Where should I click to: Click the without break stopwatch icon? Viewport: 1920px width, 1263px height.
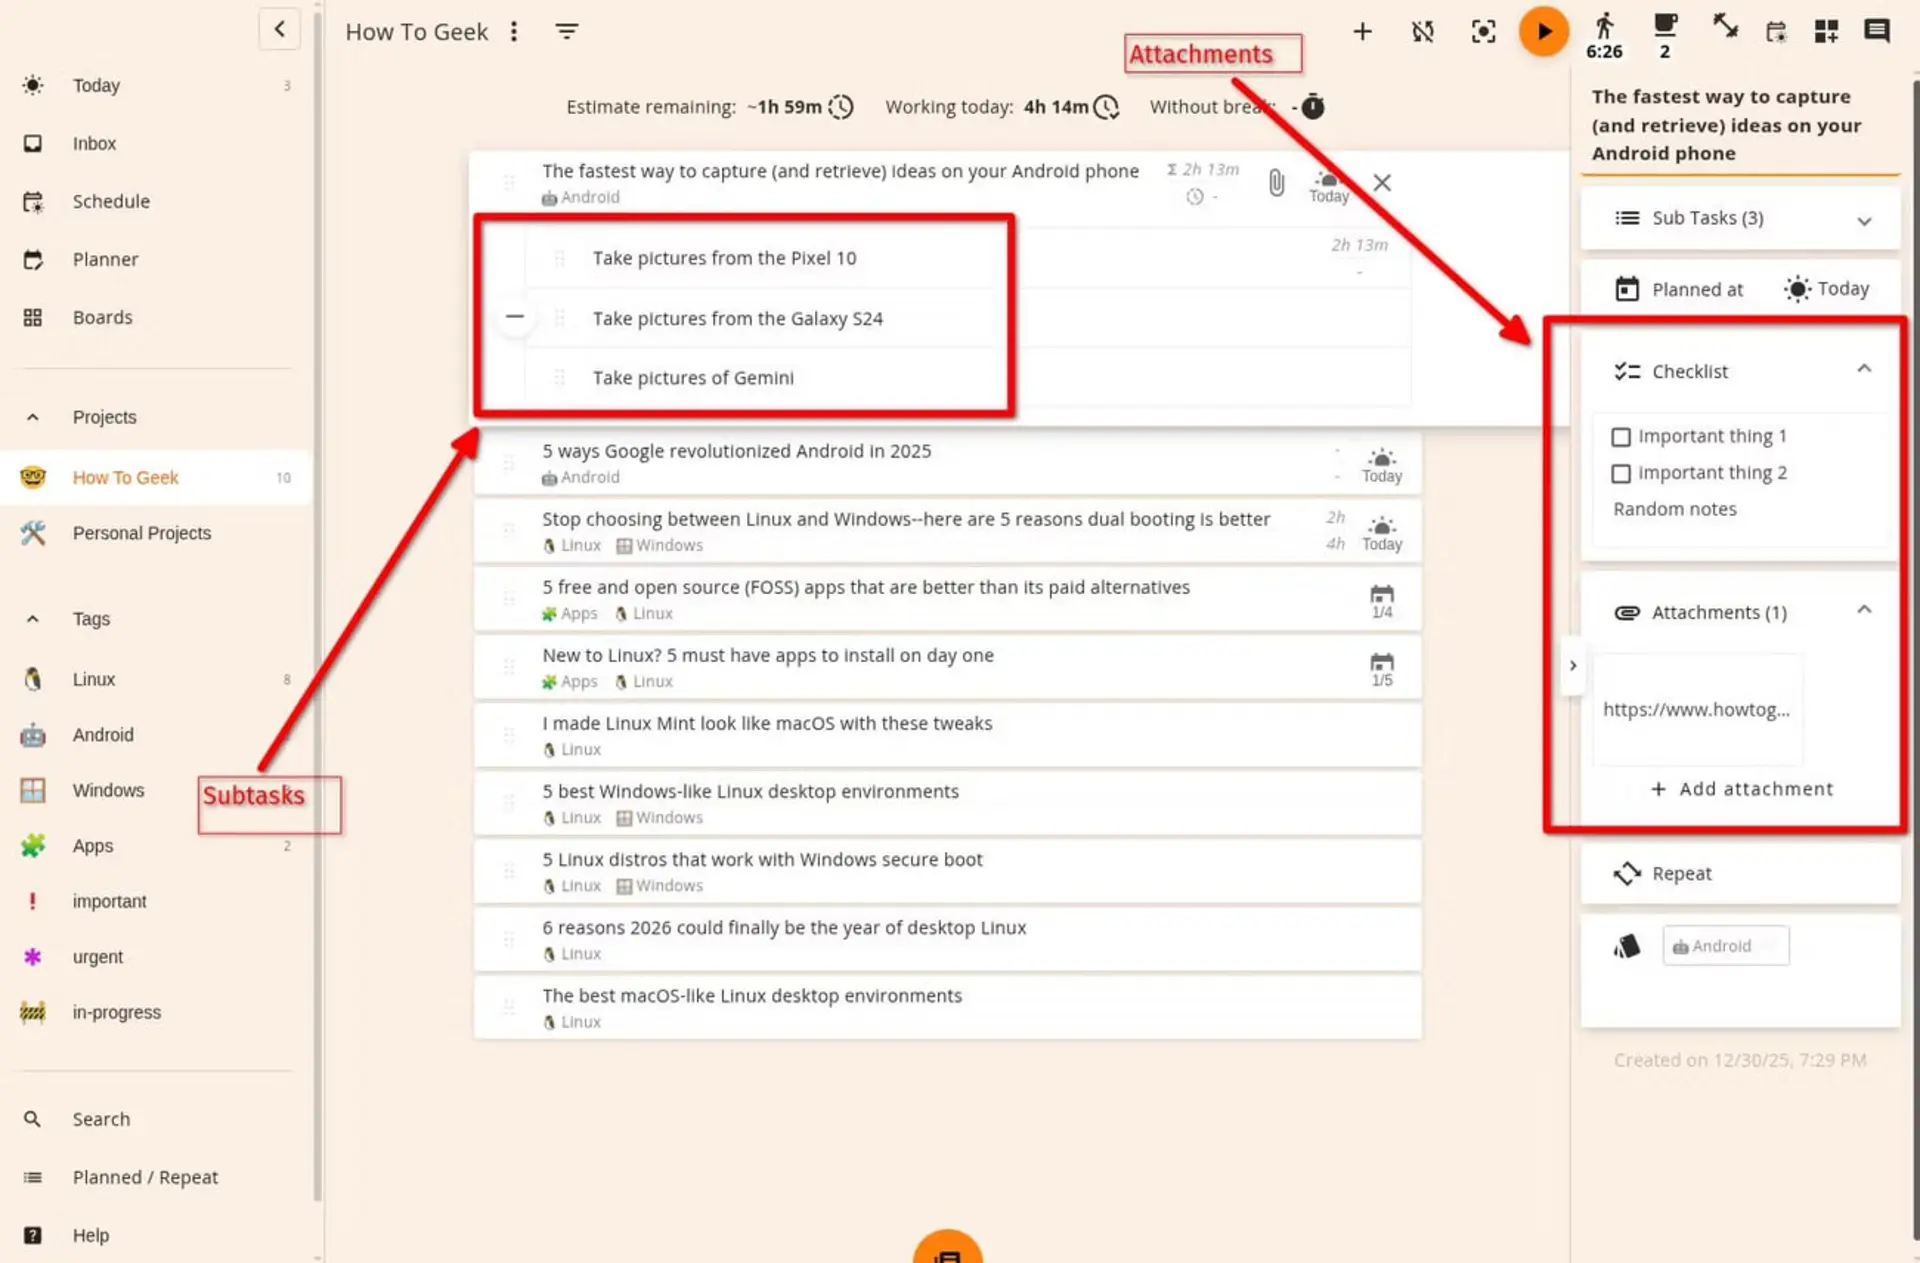pos(1313,106)
